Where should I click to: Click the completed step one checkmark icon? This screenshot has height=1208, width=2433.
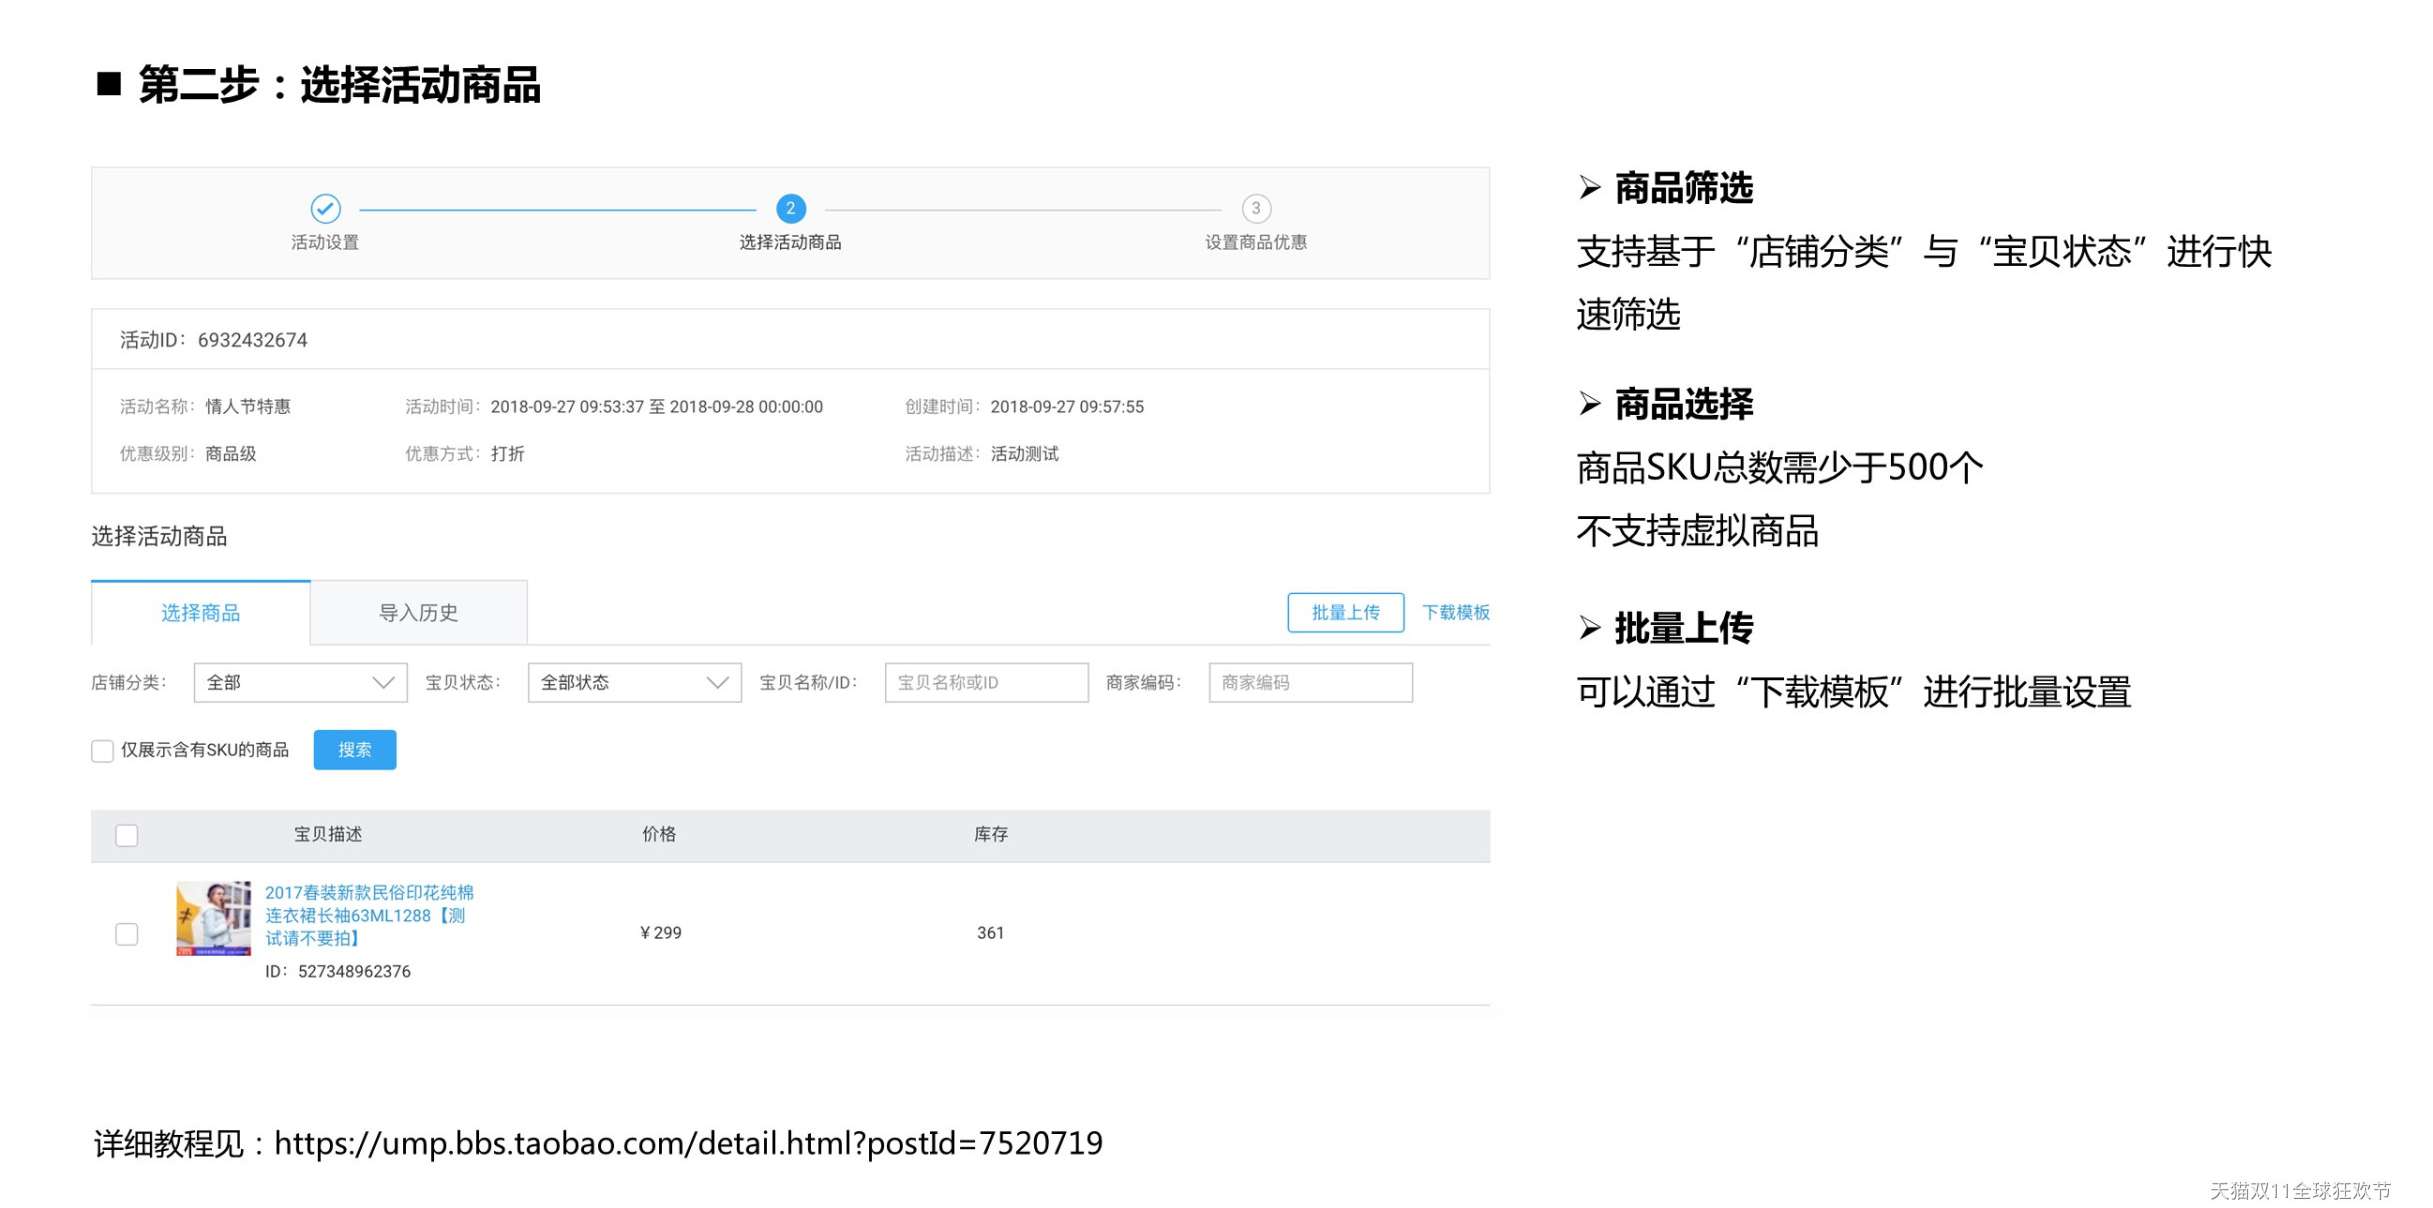pyautogui.click(x=325, y=208)
